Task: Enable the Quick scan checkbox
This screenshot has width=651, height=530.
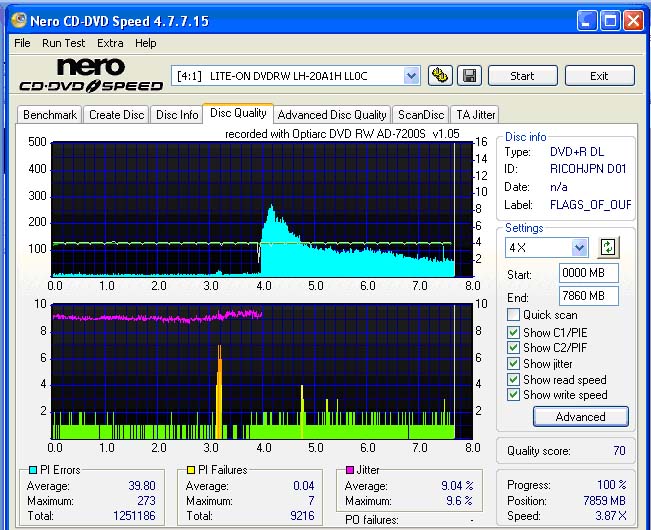Action: (514, 315)
